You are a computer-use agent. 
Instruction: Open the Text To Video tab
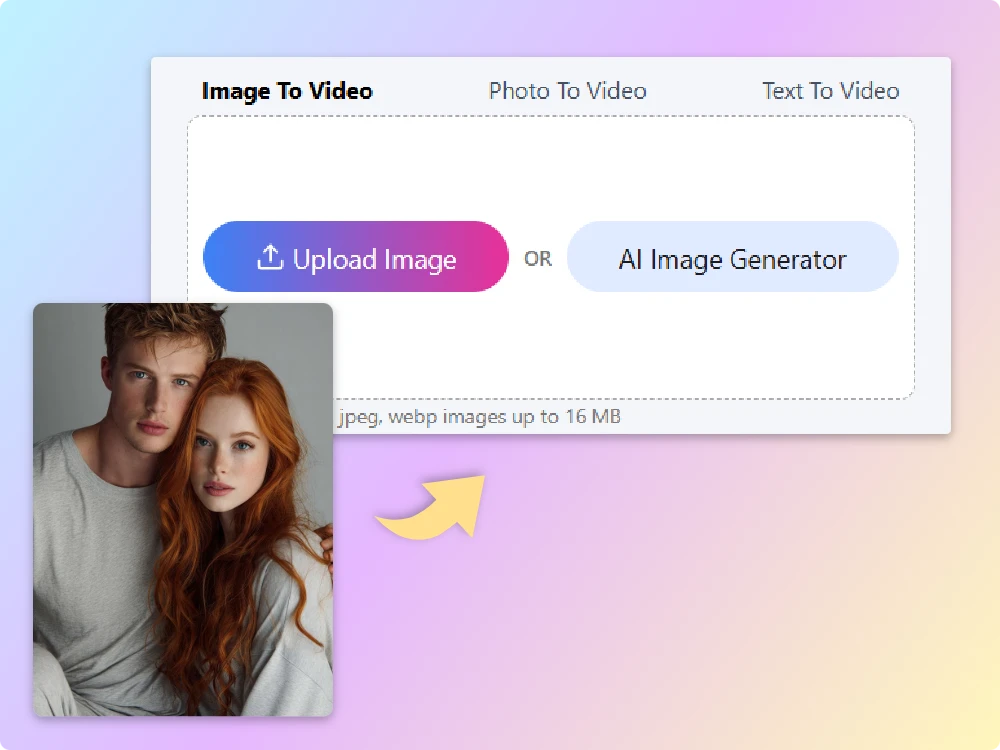[x=830, y=90]
